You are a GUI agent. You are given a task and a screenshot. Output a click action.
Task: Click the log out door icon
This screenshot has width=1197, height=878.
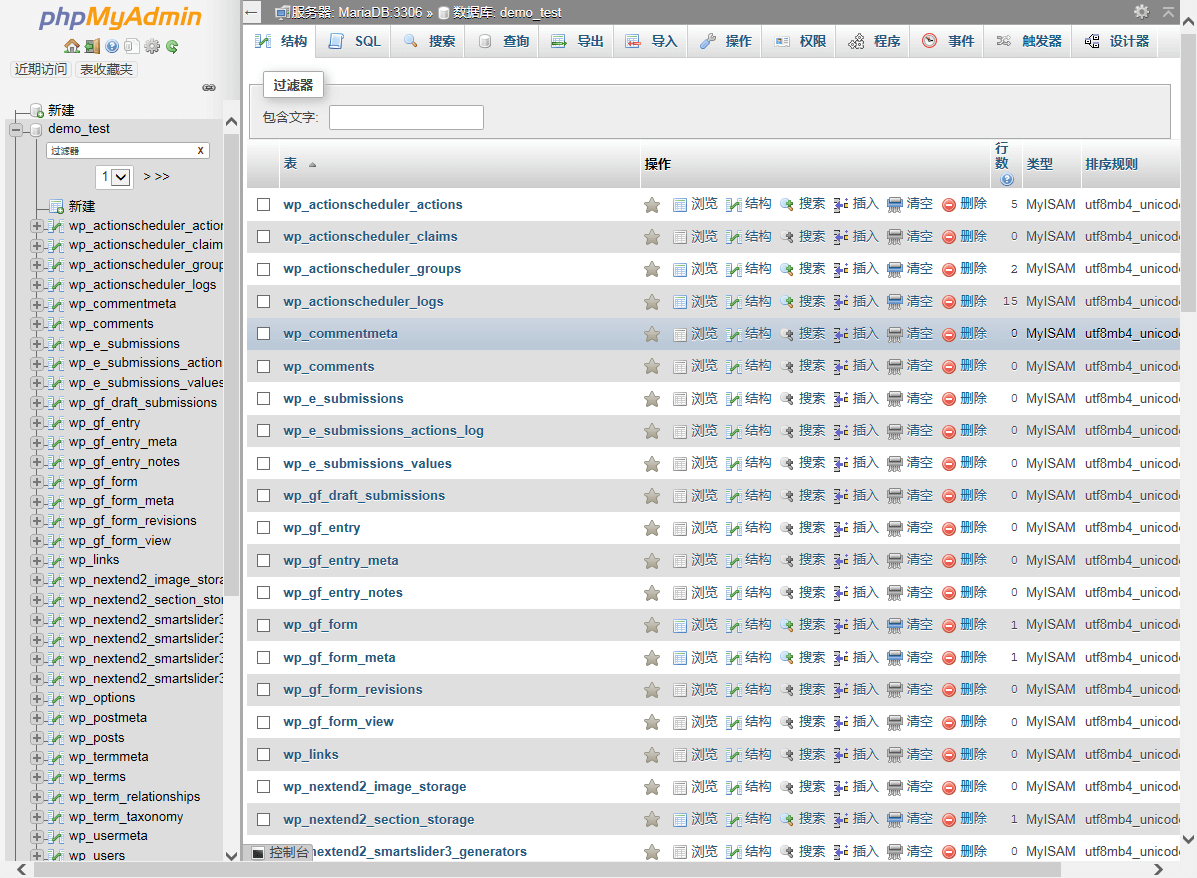tap(92, 46)
